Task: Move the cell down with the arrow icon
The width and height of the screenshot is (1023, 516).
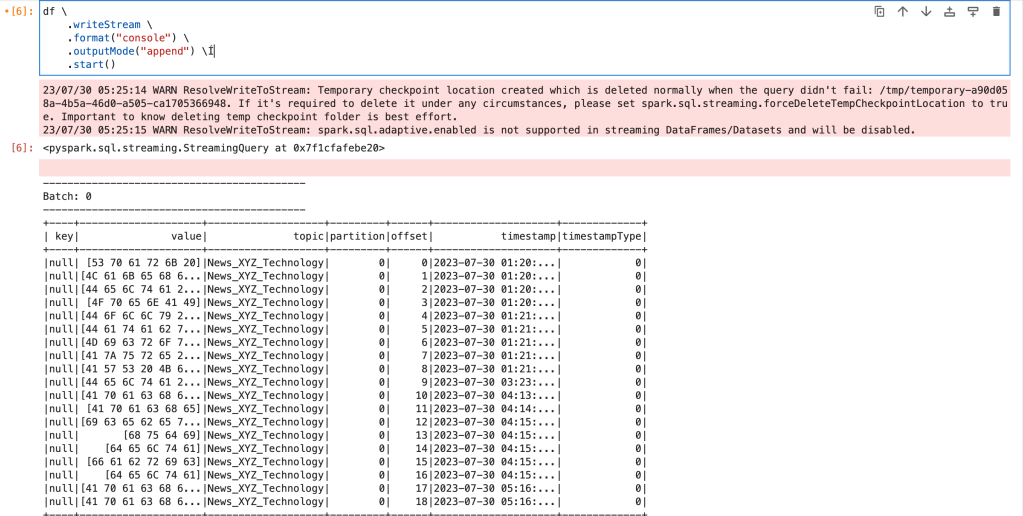Action: 925,12
